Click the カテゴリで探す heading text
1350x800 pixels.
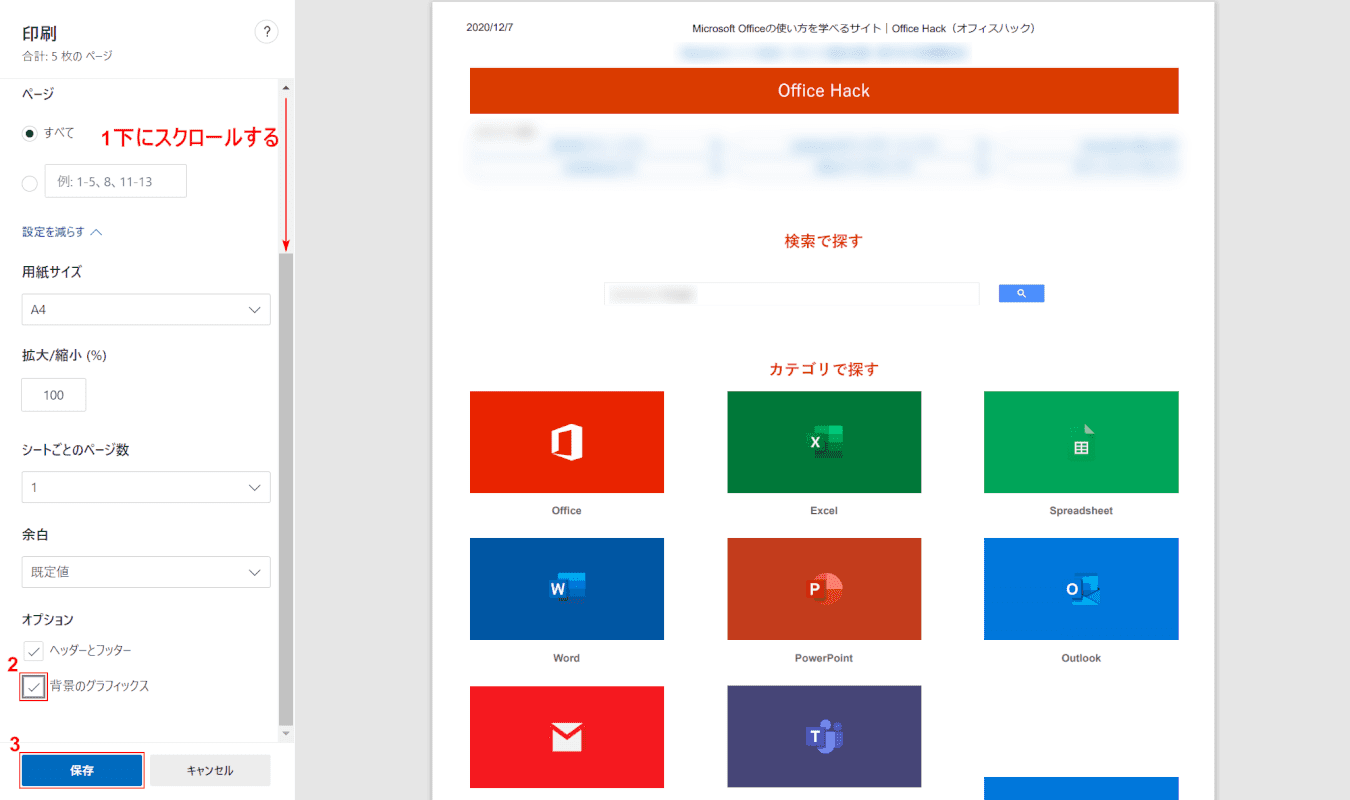click(x=824, y=369)
